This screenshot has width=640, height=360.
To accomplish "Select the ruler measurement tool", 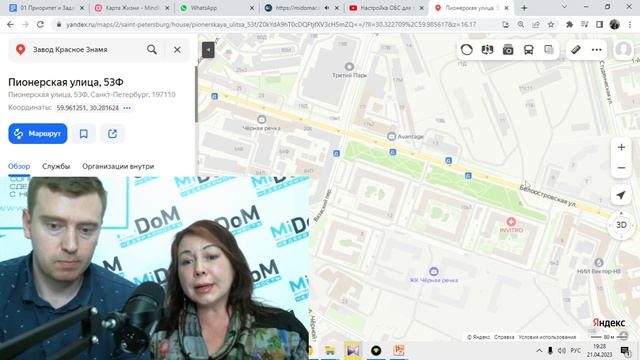I will click(x=576, y=50).
